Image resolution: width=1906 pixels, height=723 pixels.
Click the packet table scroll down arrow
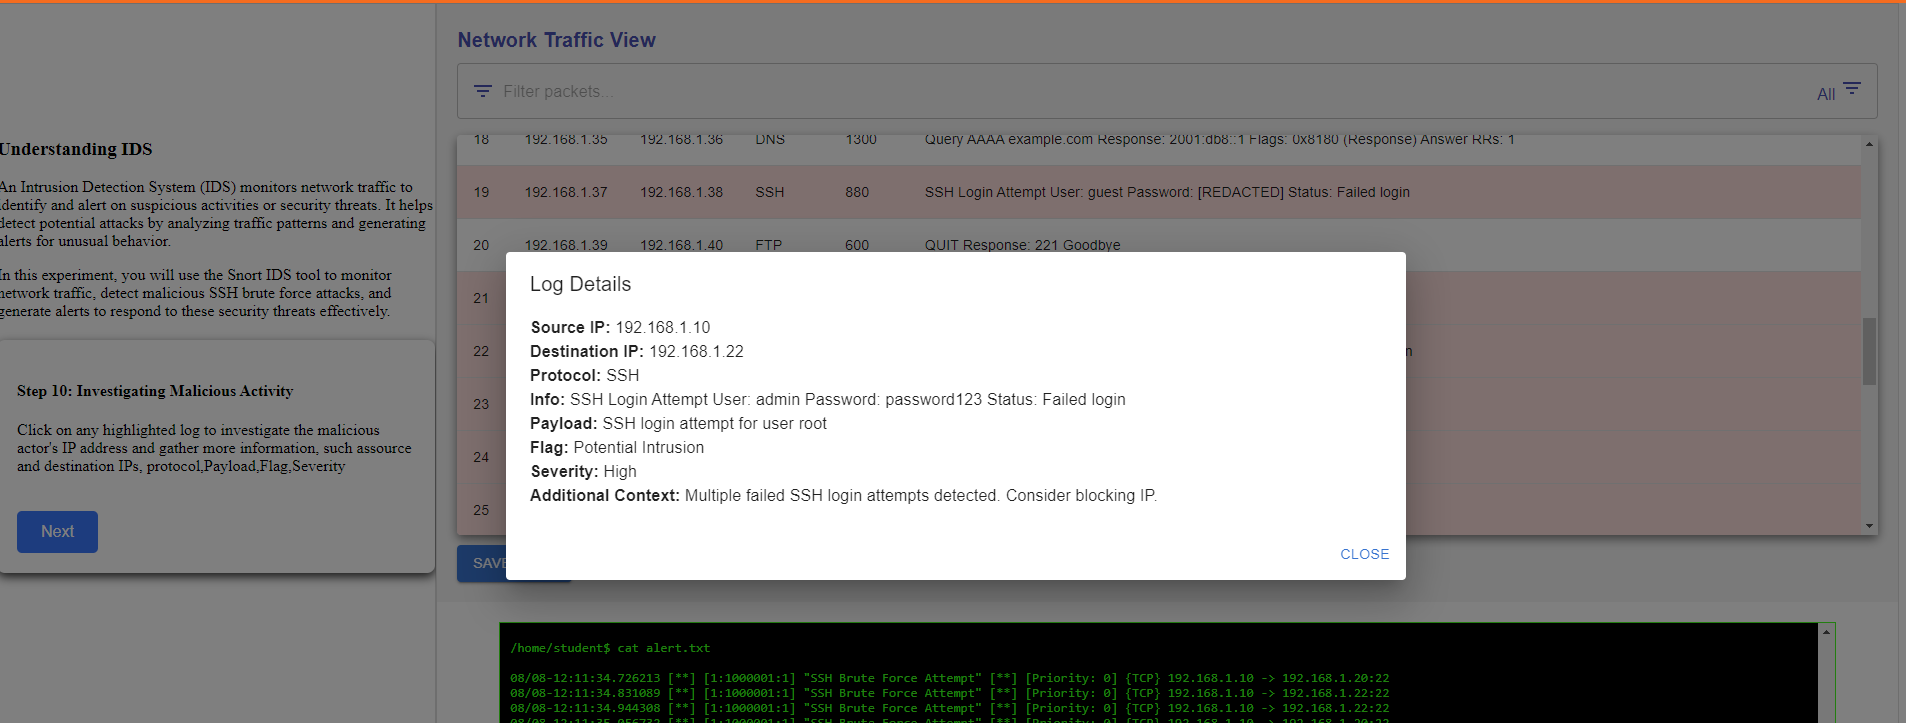click(x=1869, y=526)
